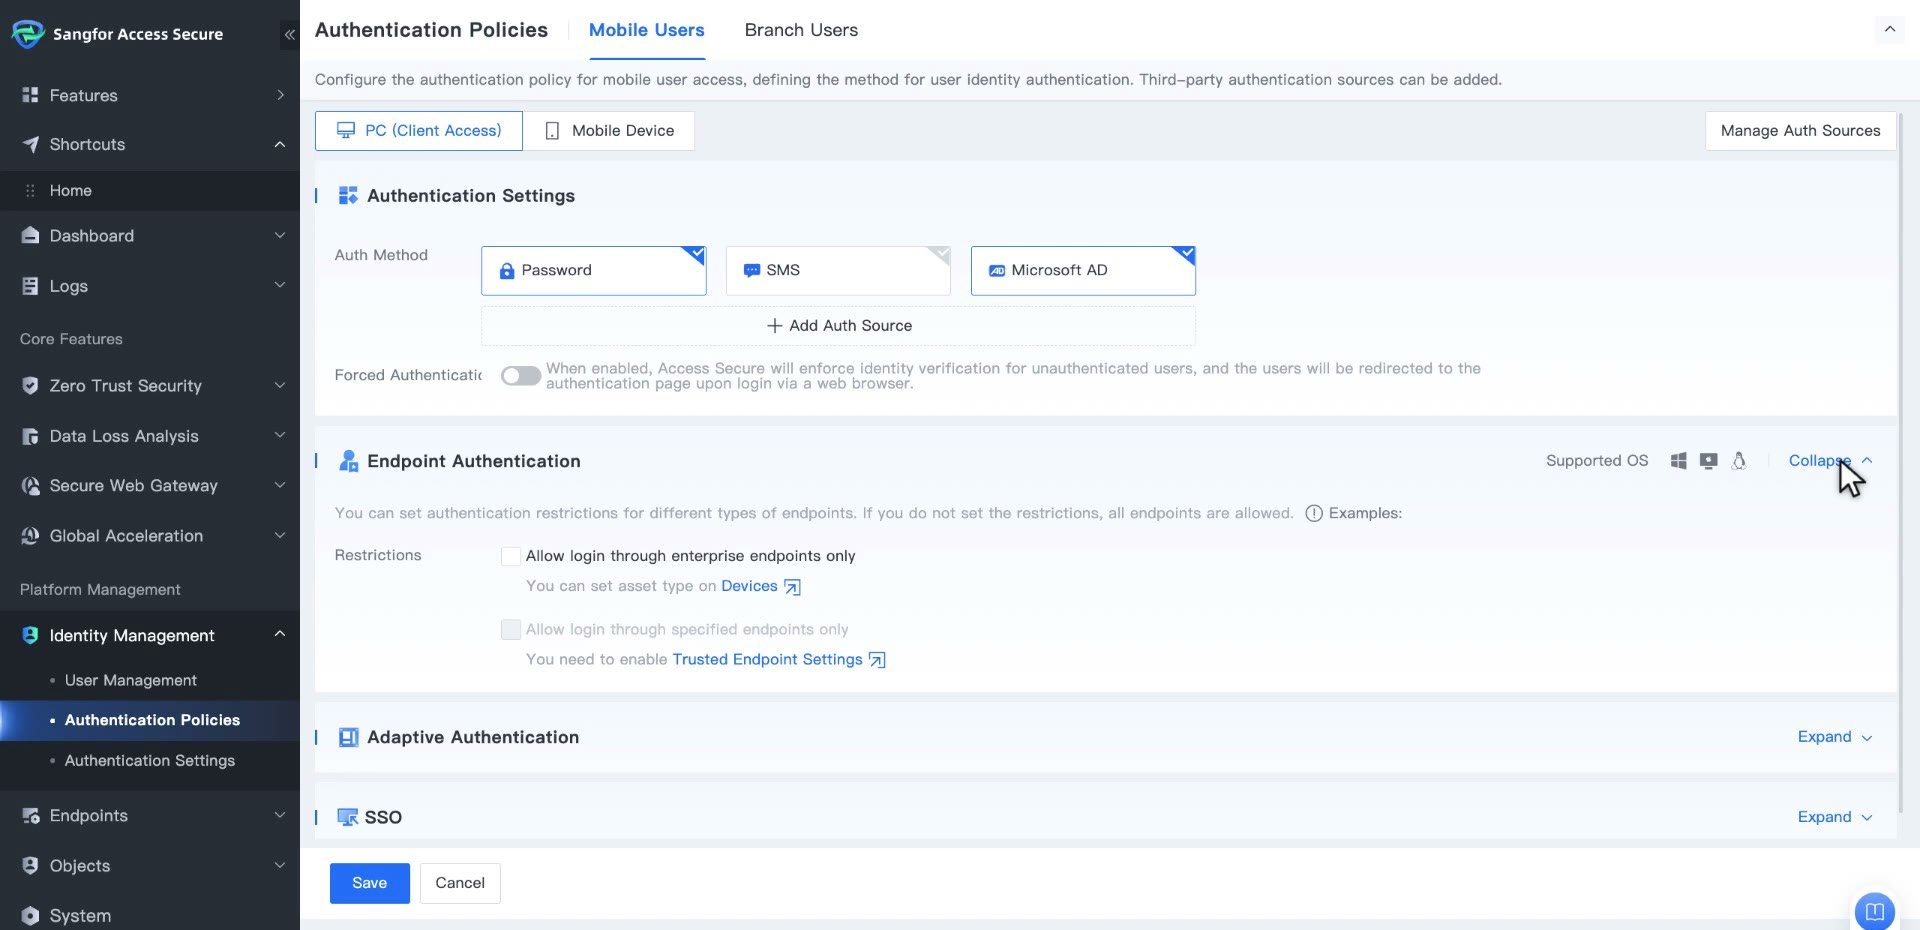
Task: Click the Linux penguin supported OS icon
Action: (1739, 461)
